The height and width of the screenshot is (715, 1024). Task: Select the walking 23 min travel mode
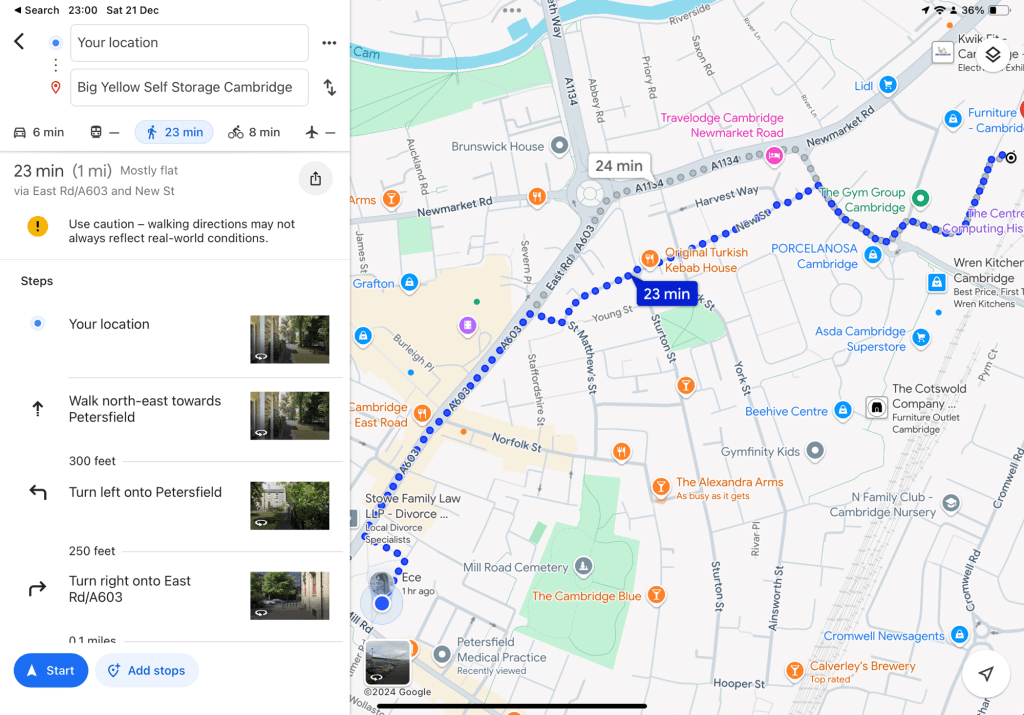click(174, 133)
